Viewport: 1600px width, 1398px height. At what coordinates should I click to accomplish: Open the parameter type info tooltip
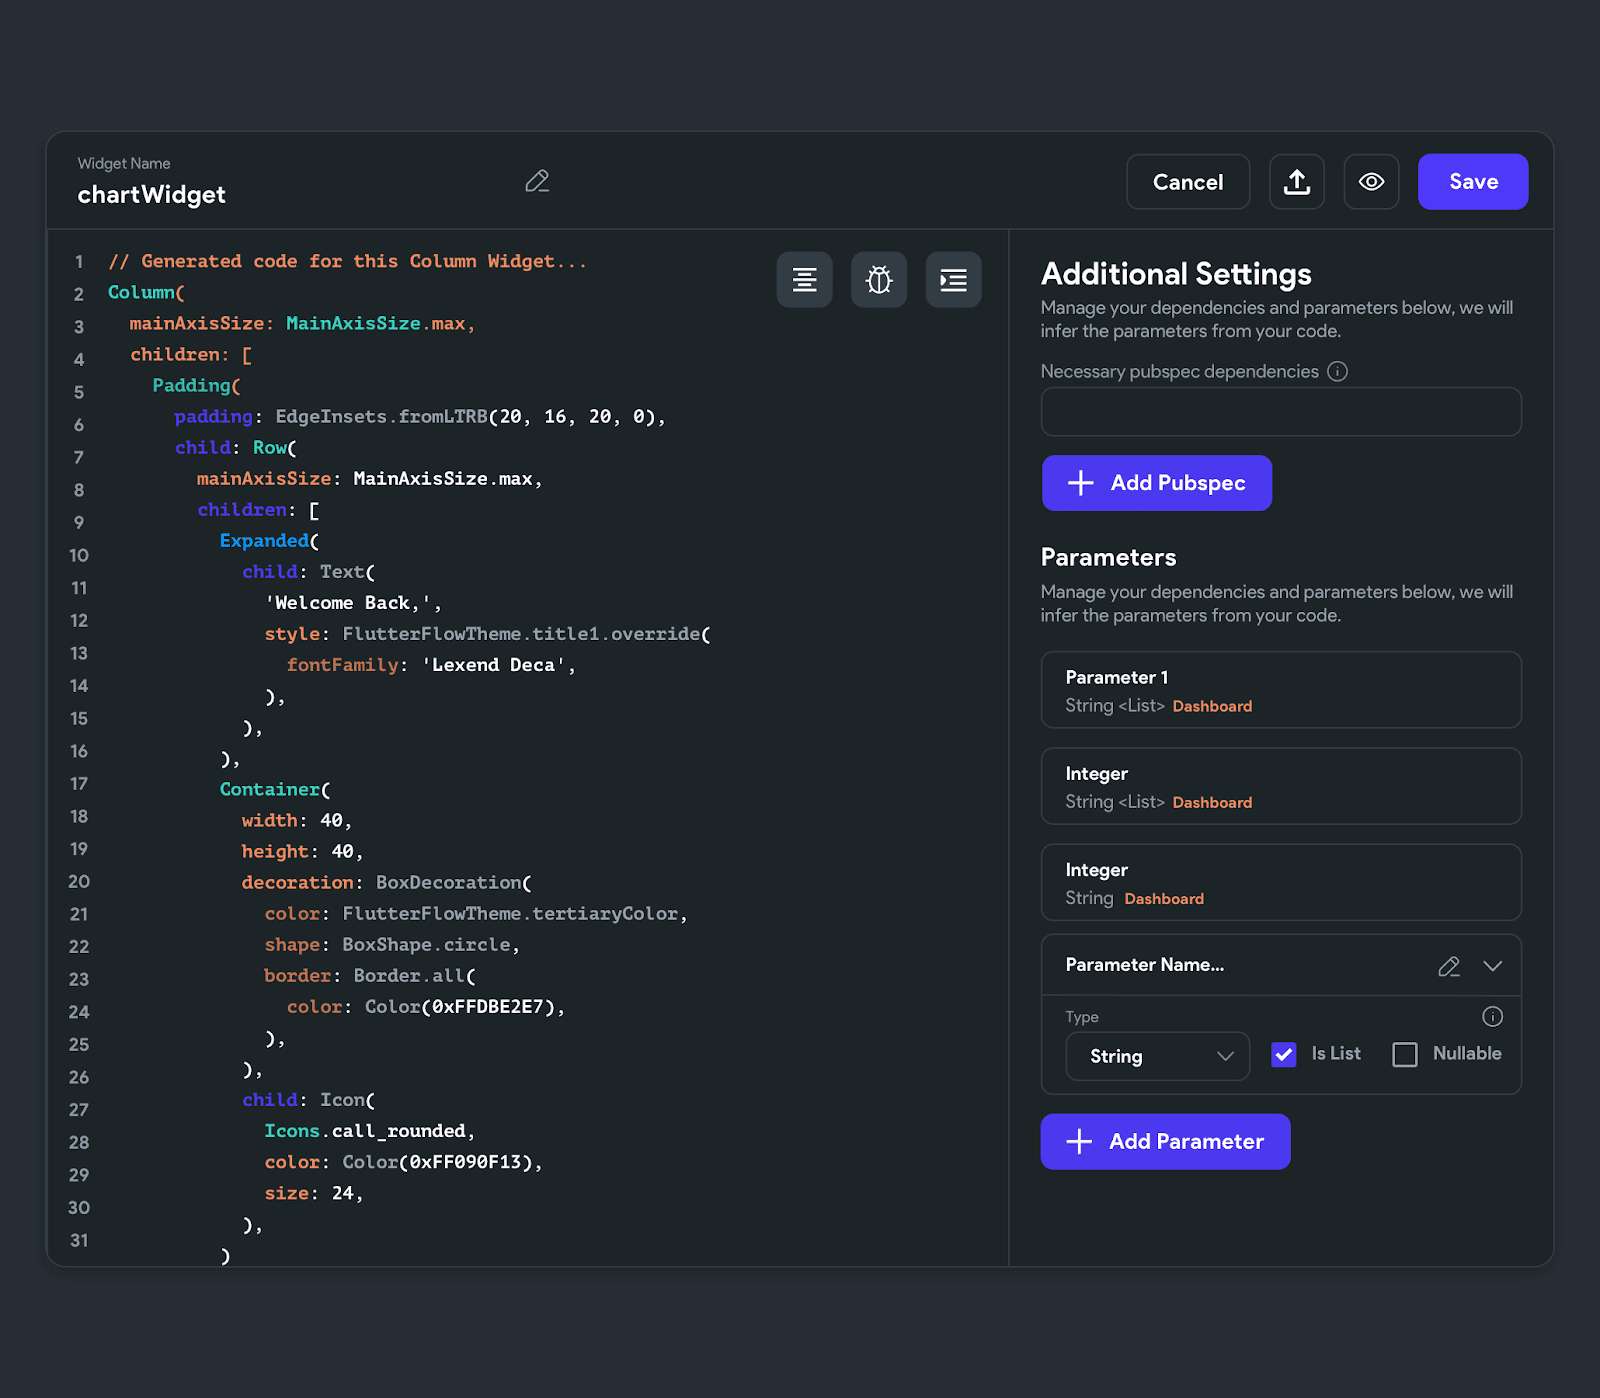click(1492, 1016)
